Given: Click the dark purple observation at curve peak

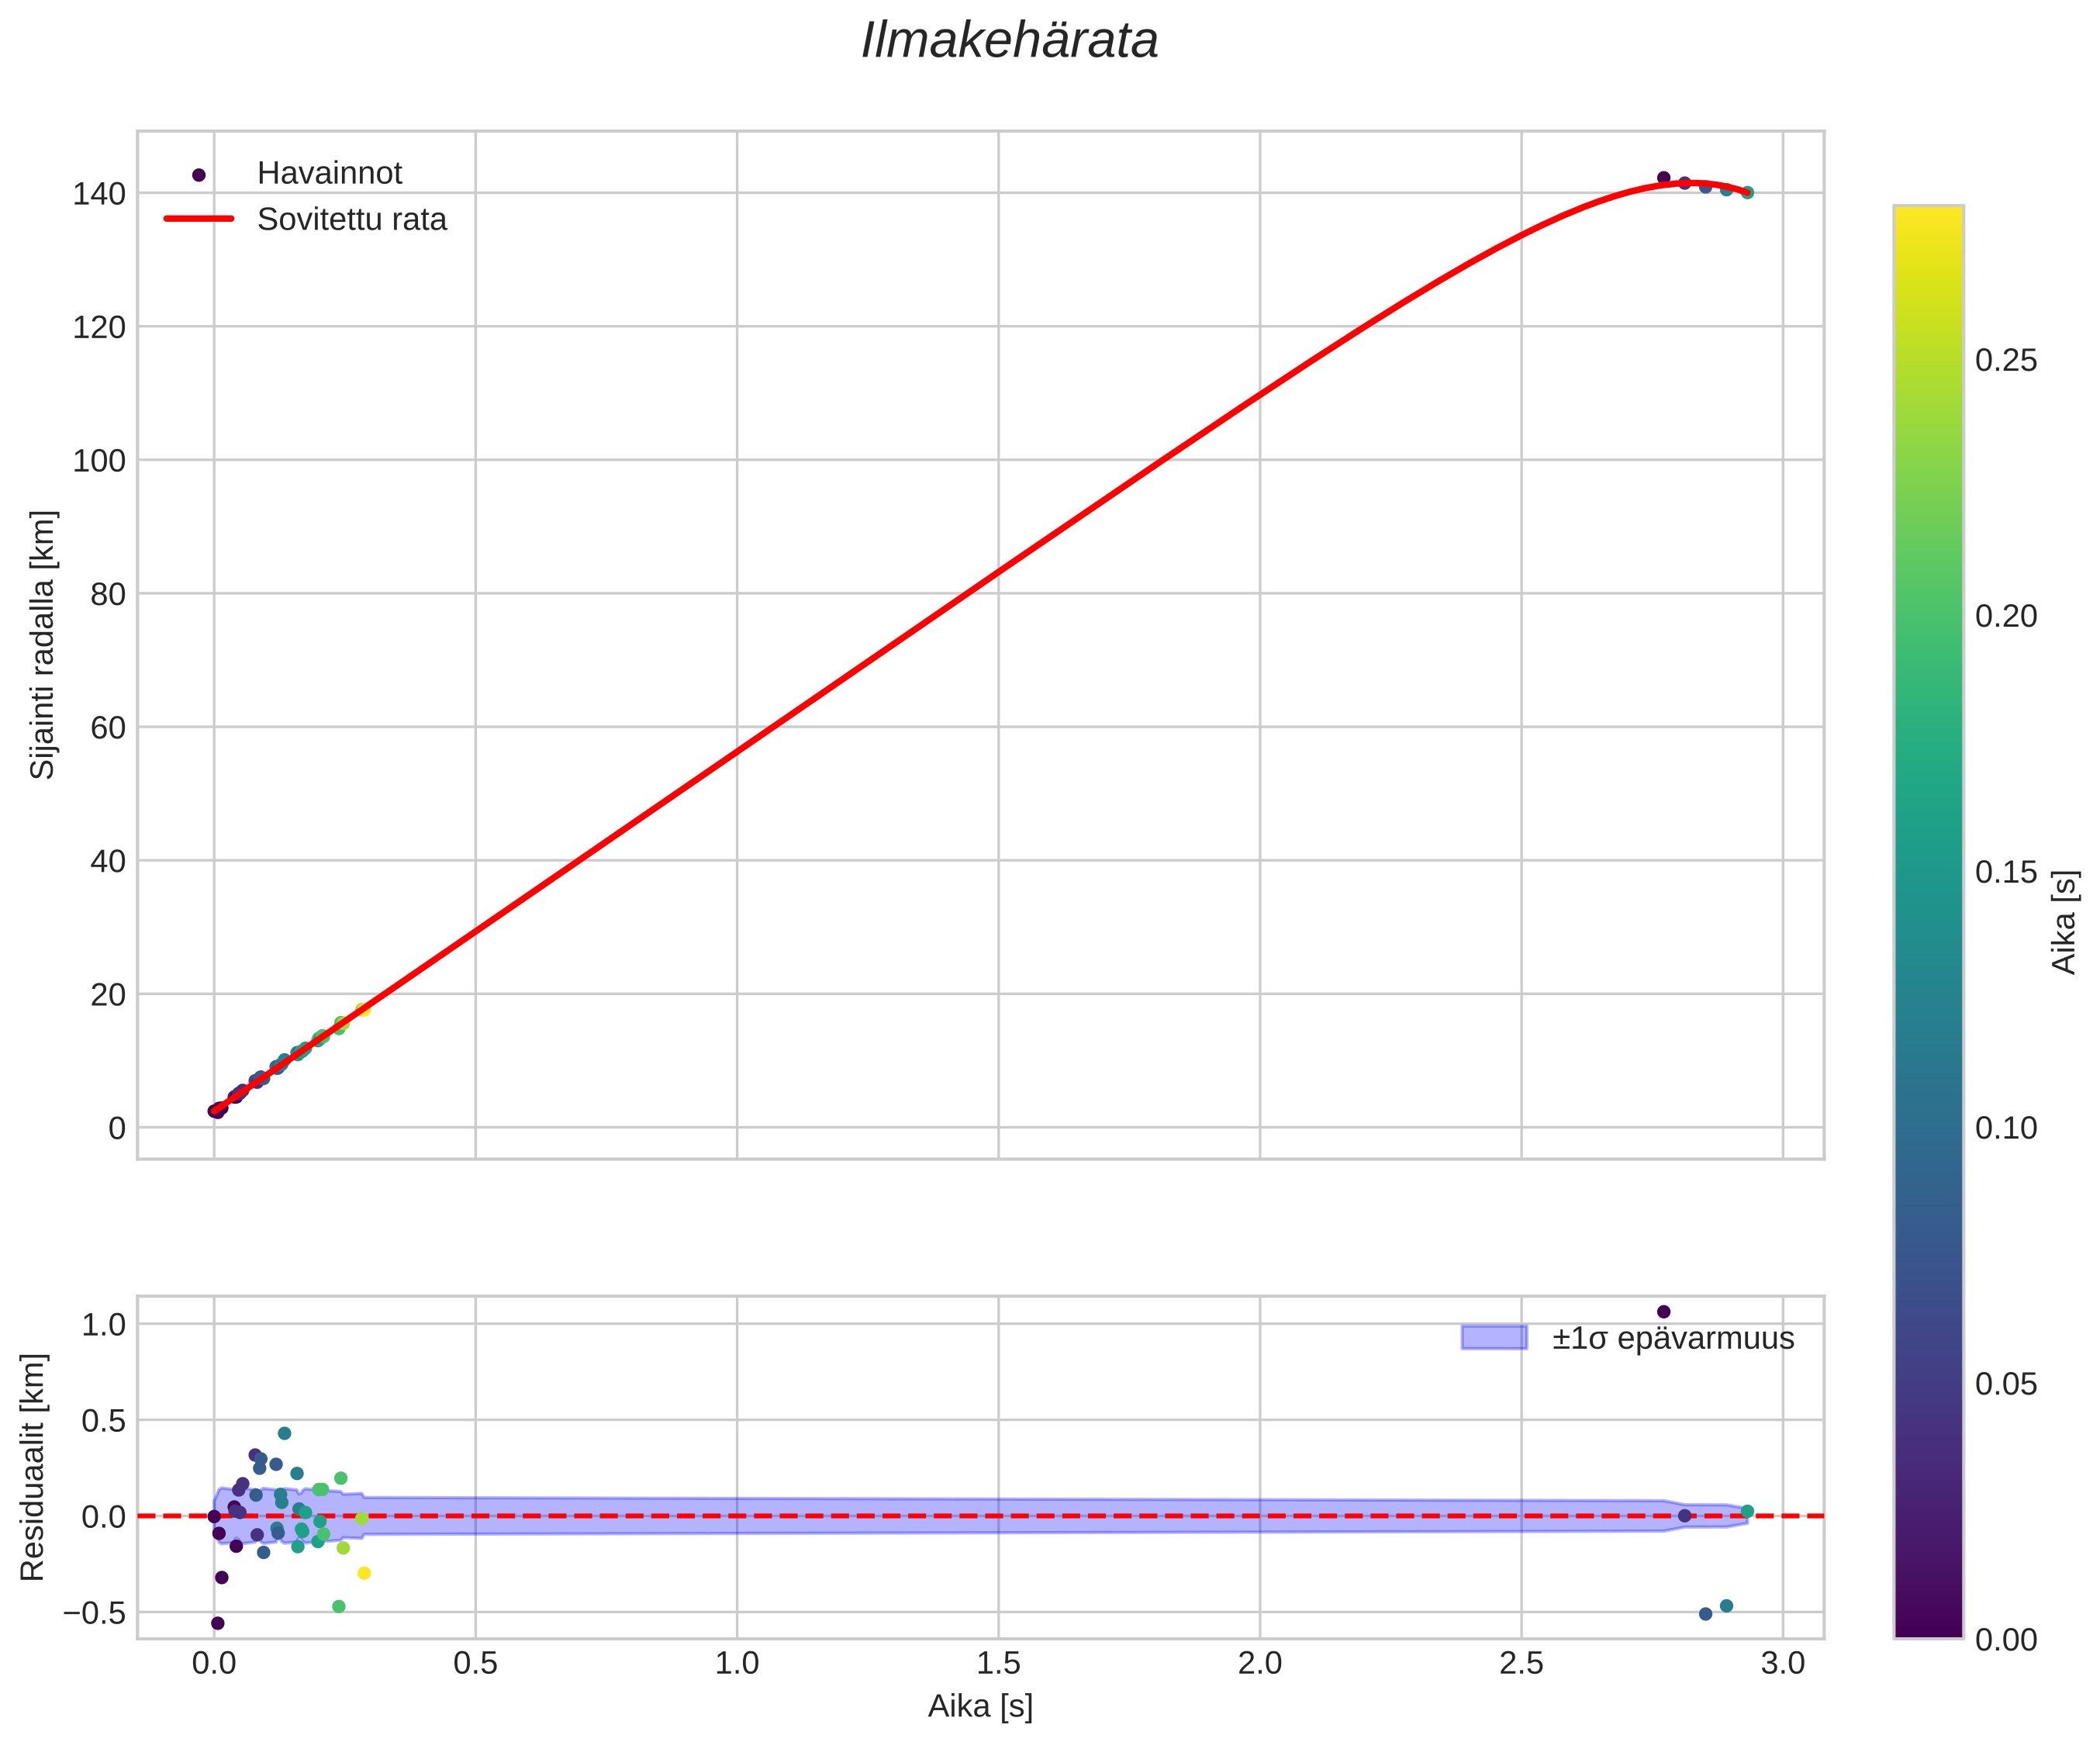Looking at the screenshot, I should pyautogui.click(x=1664, y=178).
